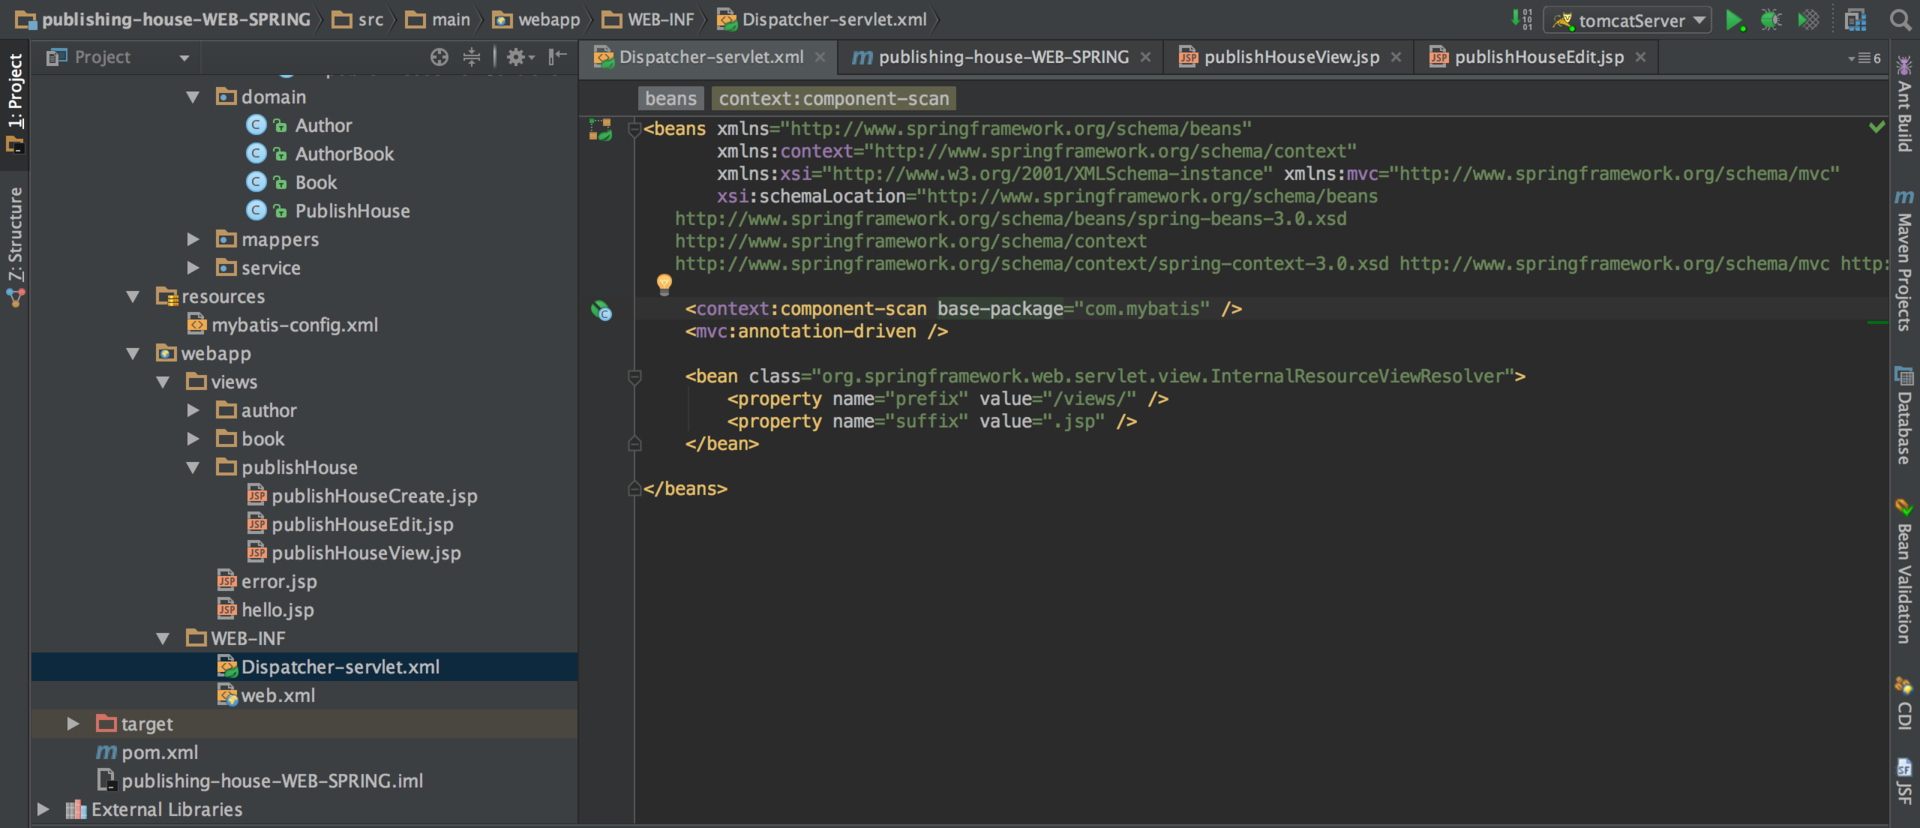
Task: Show hidden editor tabs list
Action: (1865, 58)
